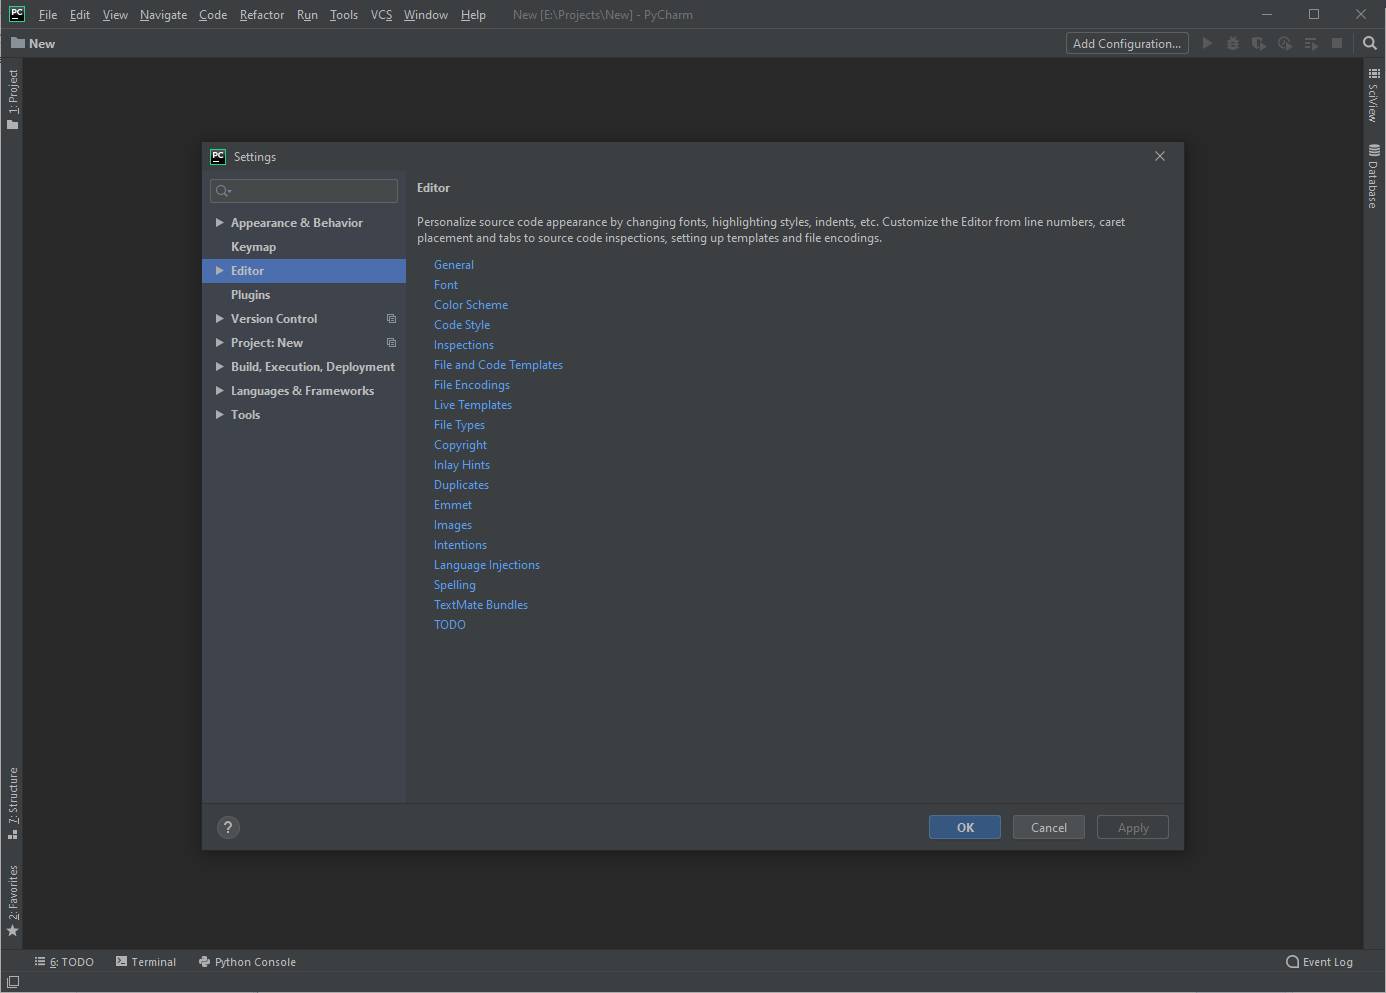1386x993 pixels.
Task: Click the Stop square icon in toolbar
Action: click(1337, 43)
